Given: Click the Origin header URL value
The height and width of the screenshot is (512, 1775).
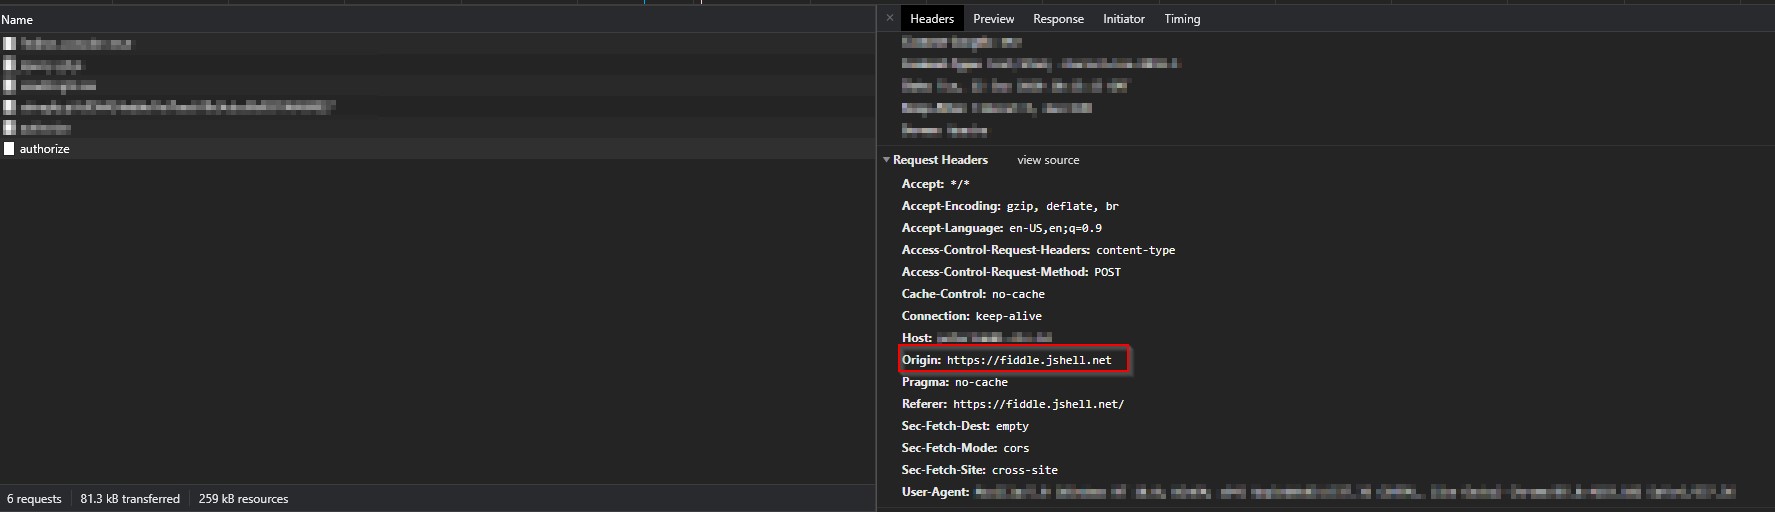Looking at the screenshot, I should (x=1029, y=360).
